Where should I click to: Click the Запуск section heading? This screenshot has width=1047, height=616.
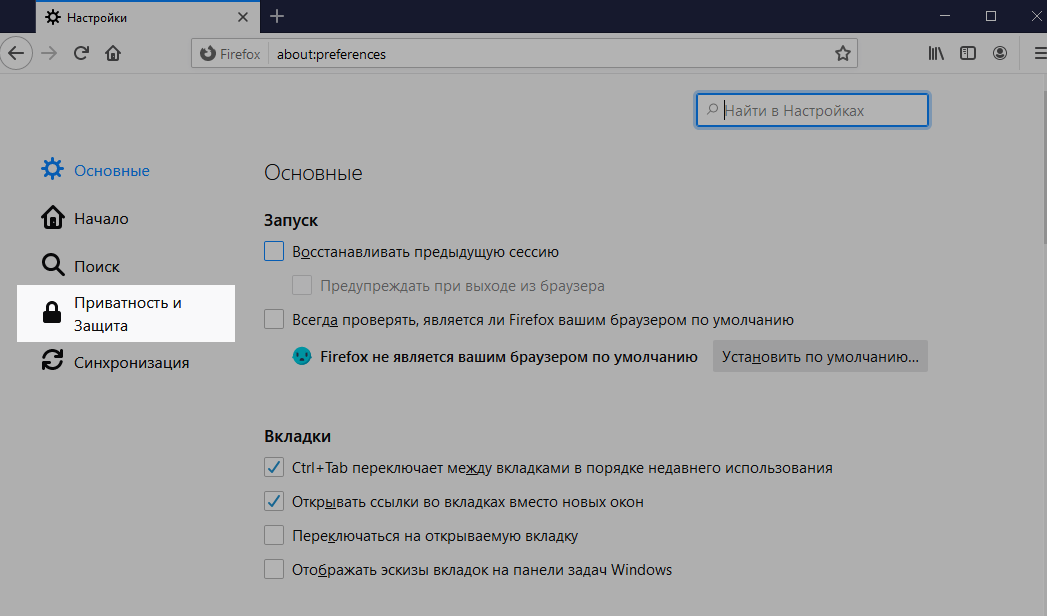[291, 220]
